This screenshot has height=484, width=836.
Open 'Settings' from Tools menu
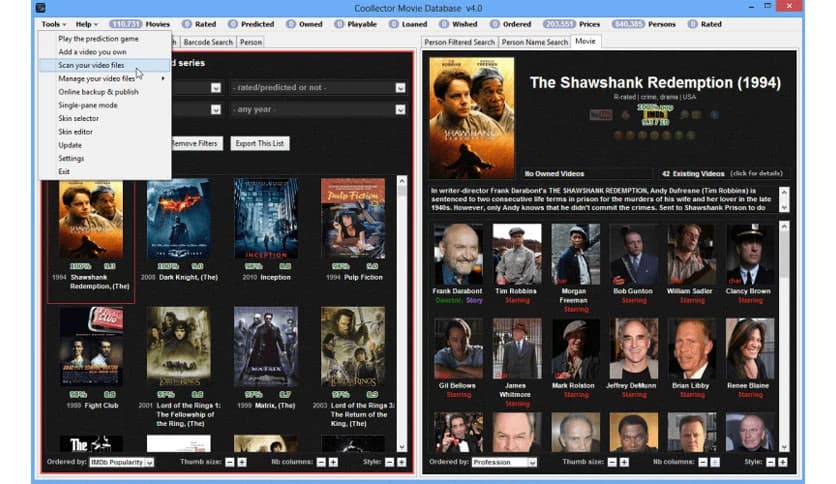[x=105, y=158]
